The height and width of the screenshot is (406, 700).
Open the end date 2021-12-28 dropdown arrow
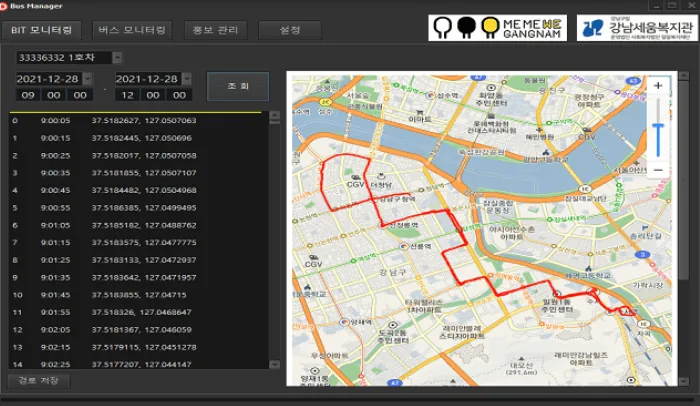[x=187, y=79]
